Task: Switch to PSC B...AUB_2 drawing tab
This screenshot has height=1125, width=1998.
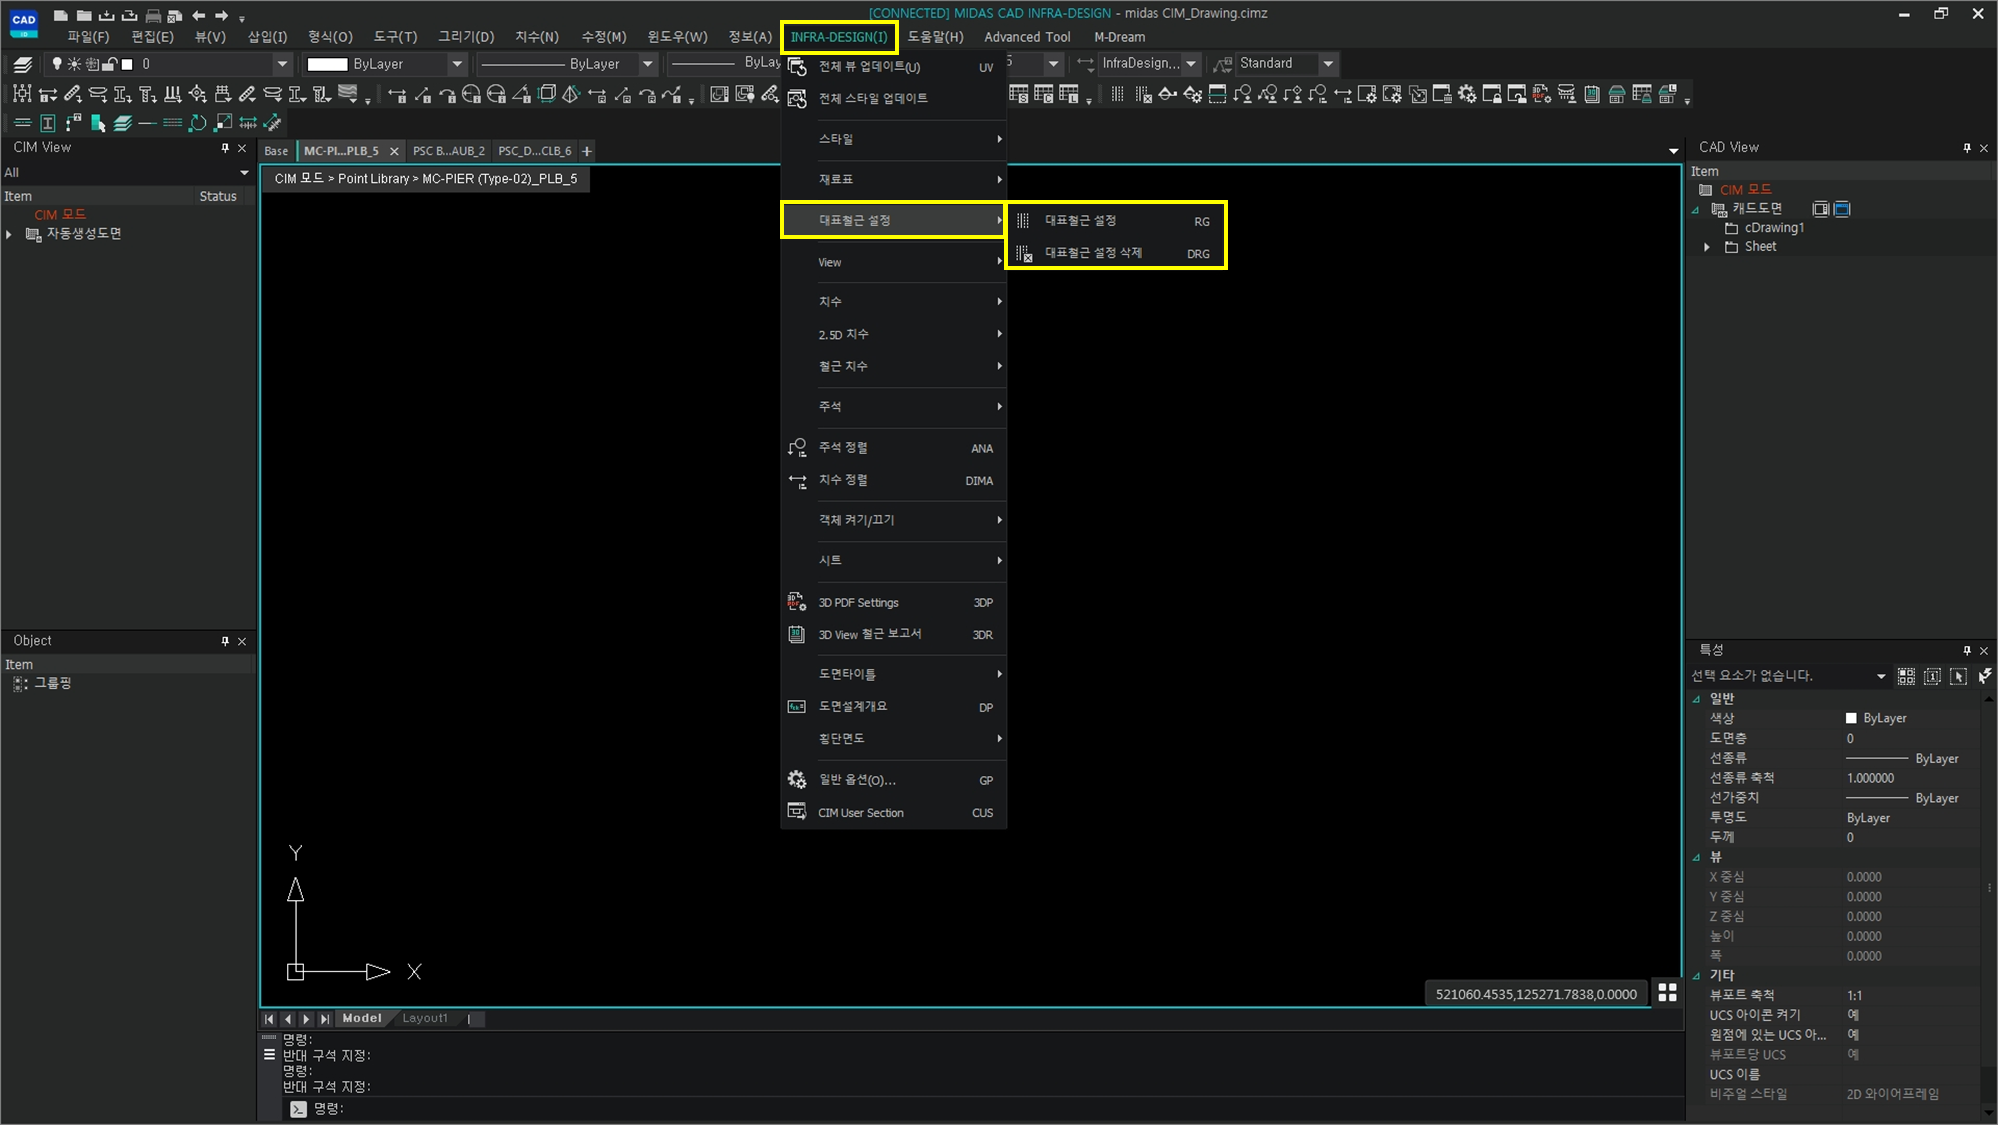Action: [448, 151]
